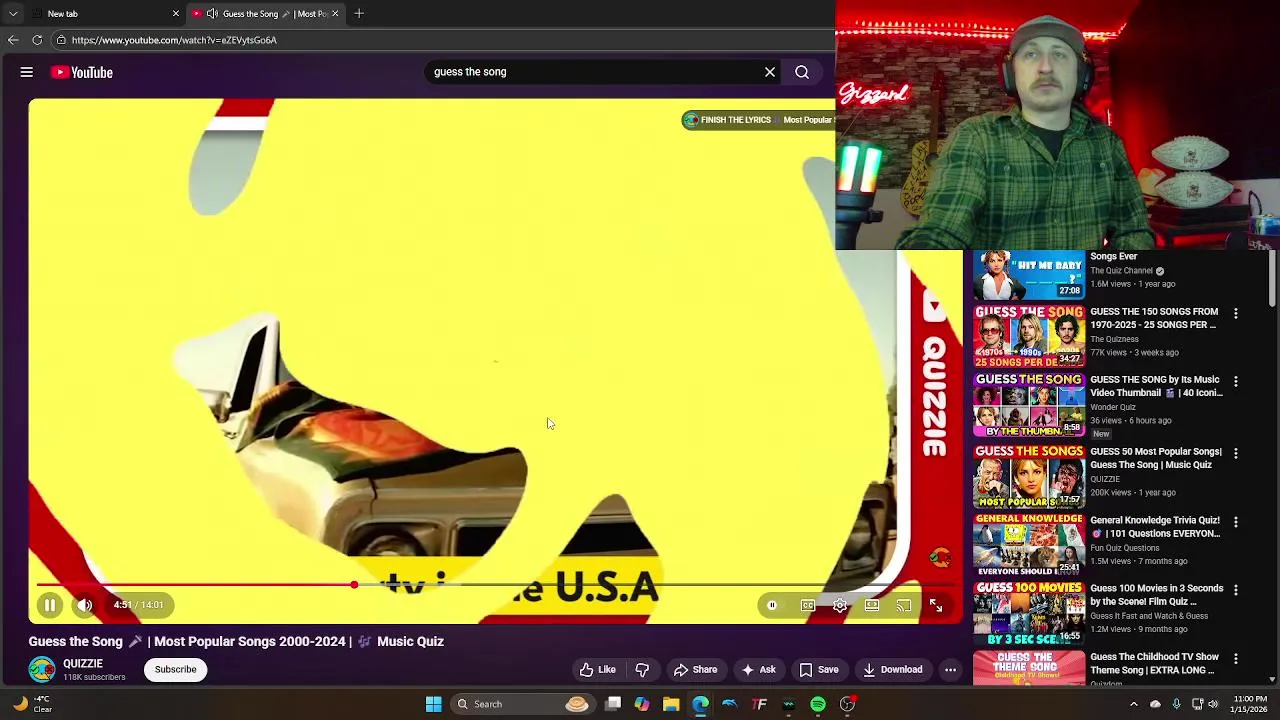Open options menu for 'Music Video Thumbnail' video

pos(1236,381)
